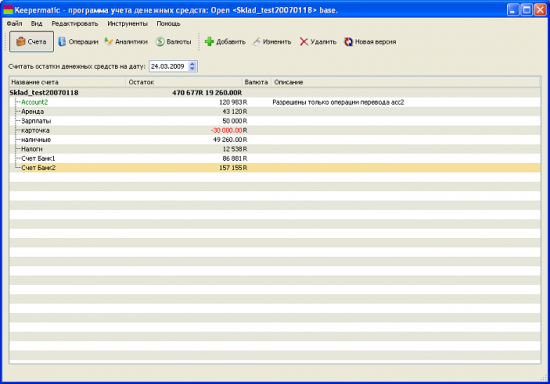Click the balance value 43 120R

(x=235, y=112)
